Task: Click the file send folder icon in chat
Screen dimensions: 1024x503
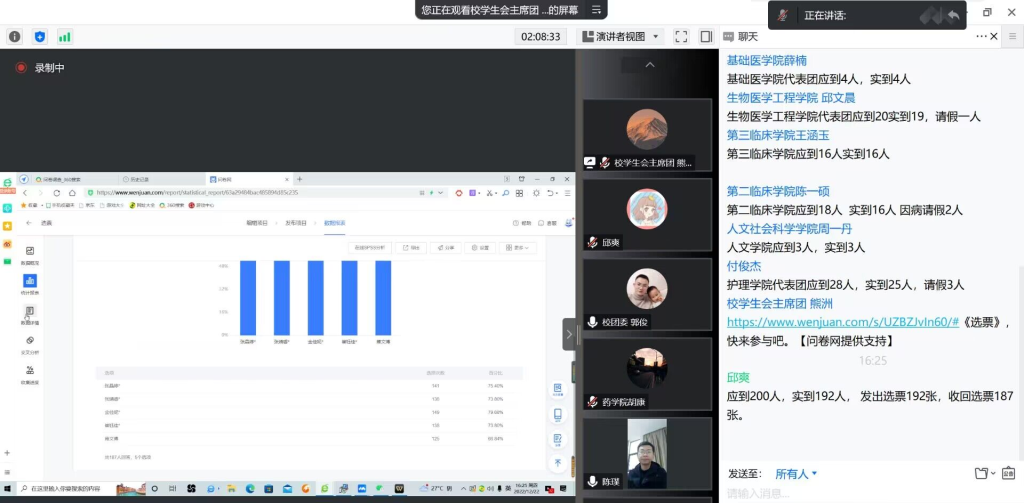Action: pos(982,473)
